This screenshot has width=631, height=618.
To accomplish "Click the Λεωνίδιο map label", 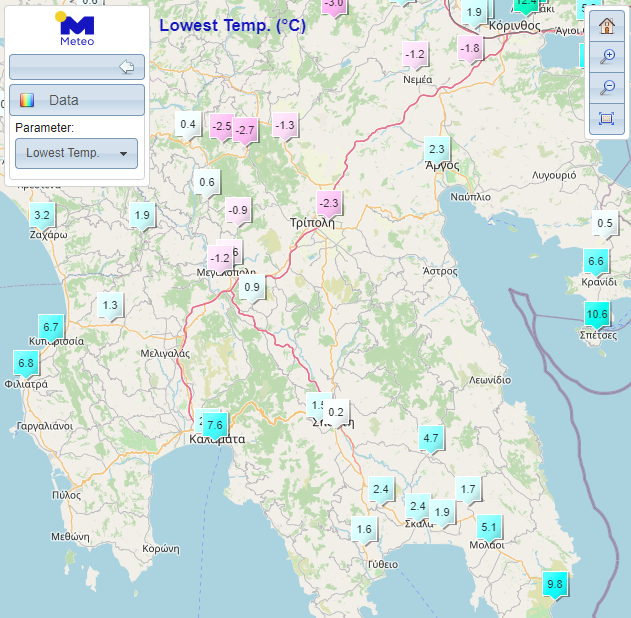I will tap(490, 380).
